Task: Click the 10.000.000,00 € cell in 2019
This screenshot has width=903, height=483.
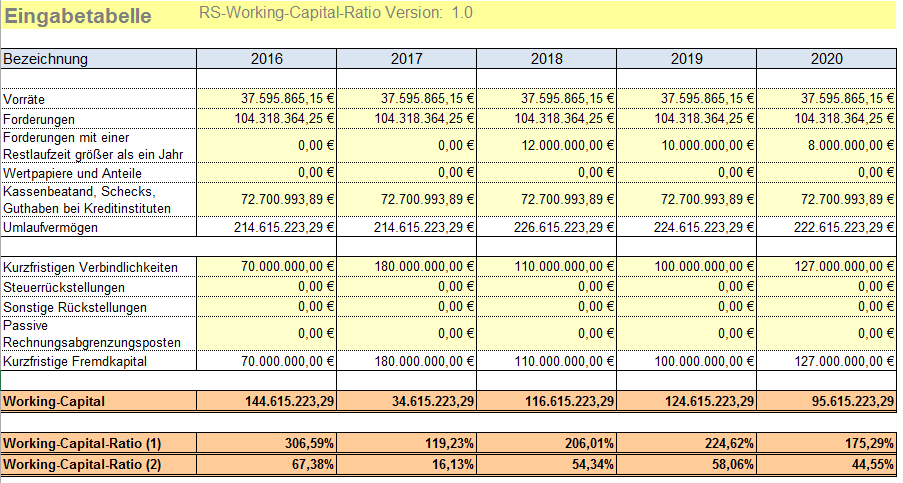Action: click(686, 145)
